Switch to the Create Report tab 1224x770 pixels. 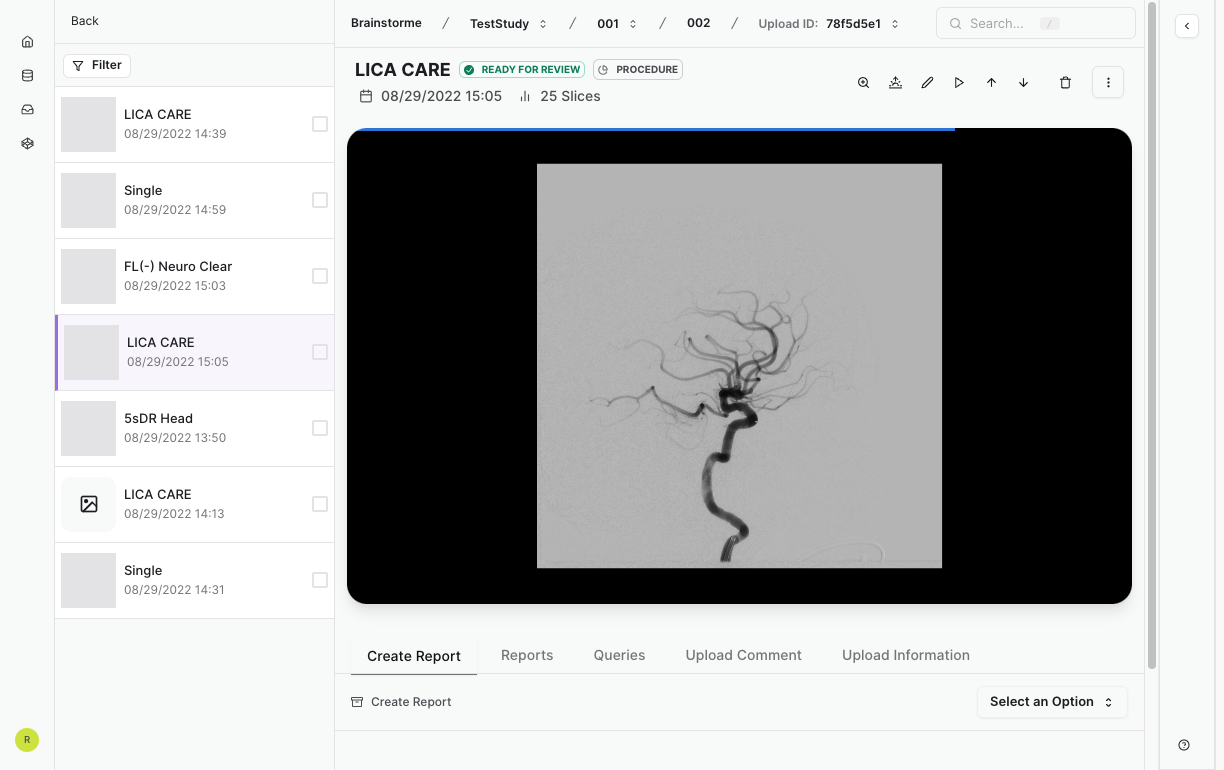coord(414,656)
